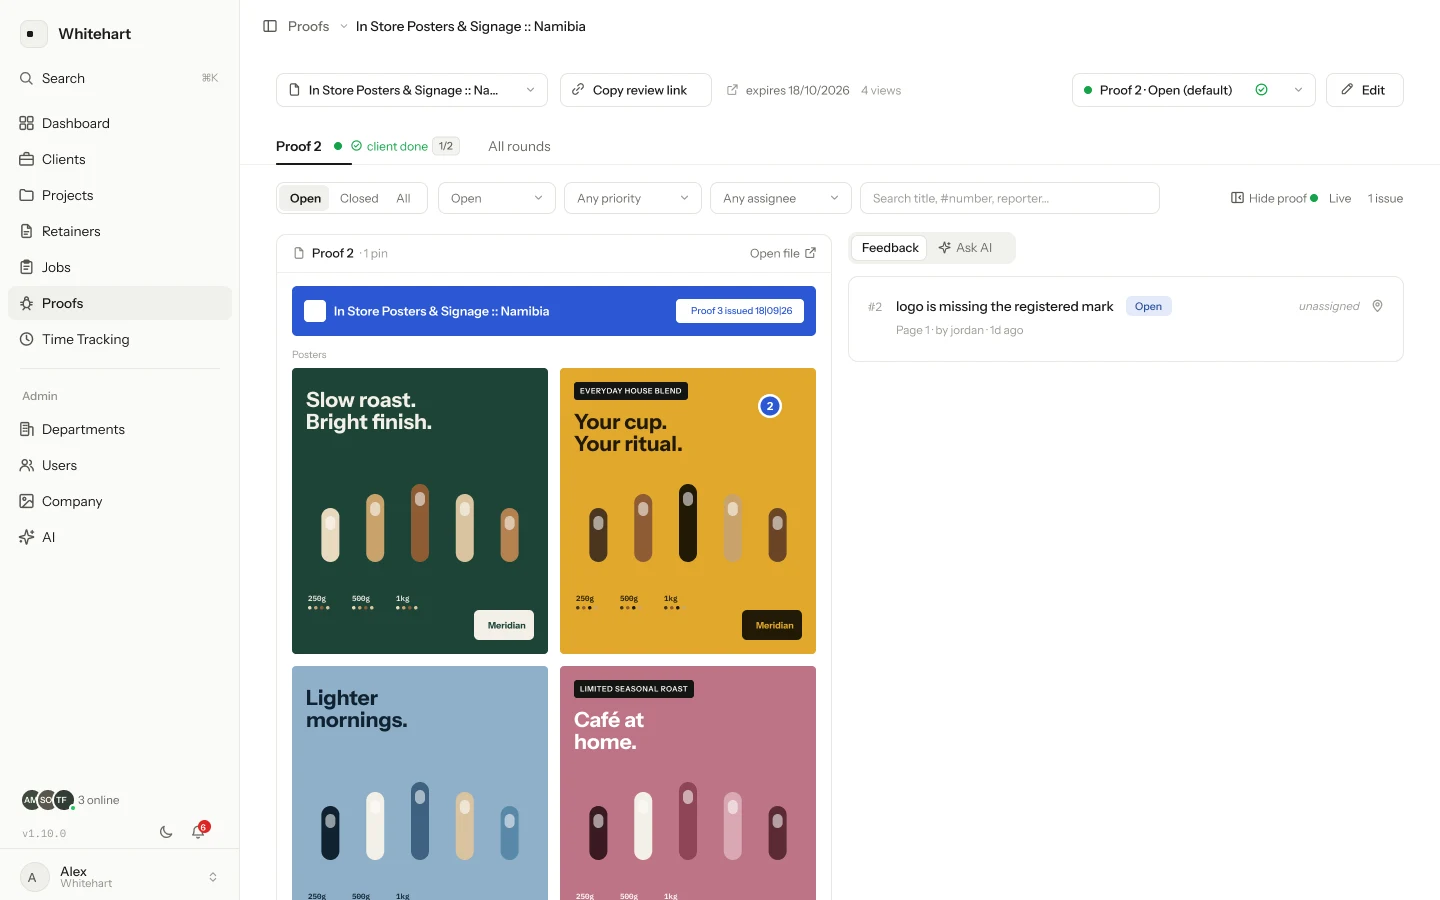This screenshot has width=1440, height=900.
Task: Open the Proof 2 · Open (default) version dropdown
Action: (1193, 90)
